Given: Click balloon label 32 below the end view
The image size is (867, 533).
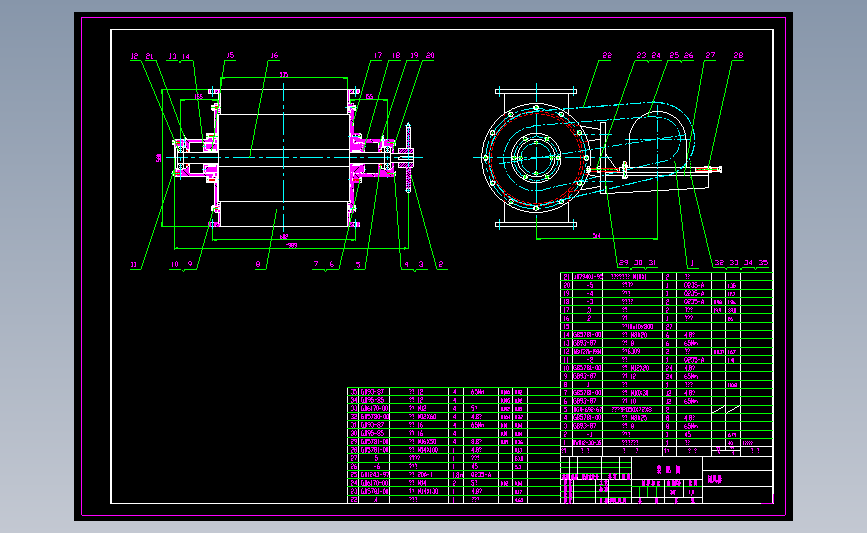Looking at the screenshot, I should [719, 263].
